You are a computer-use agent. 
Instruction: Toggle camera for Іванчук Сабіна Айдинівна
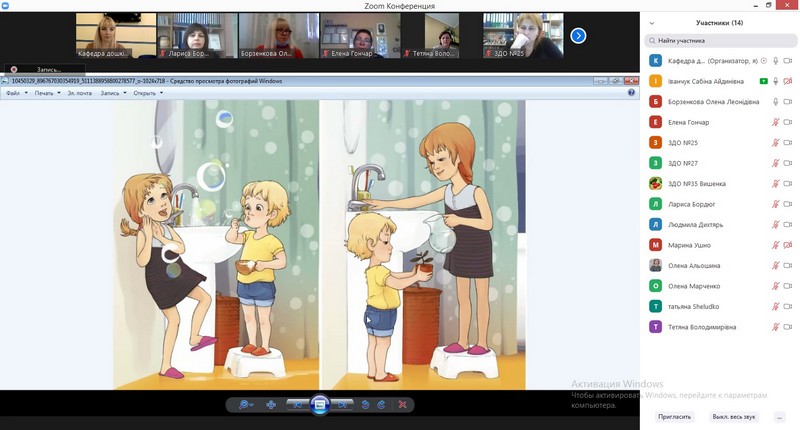(x=788, y=81)
